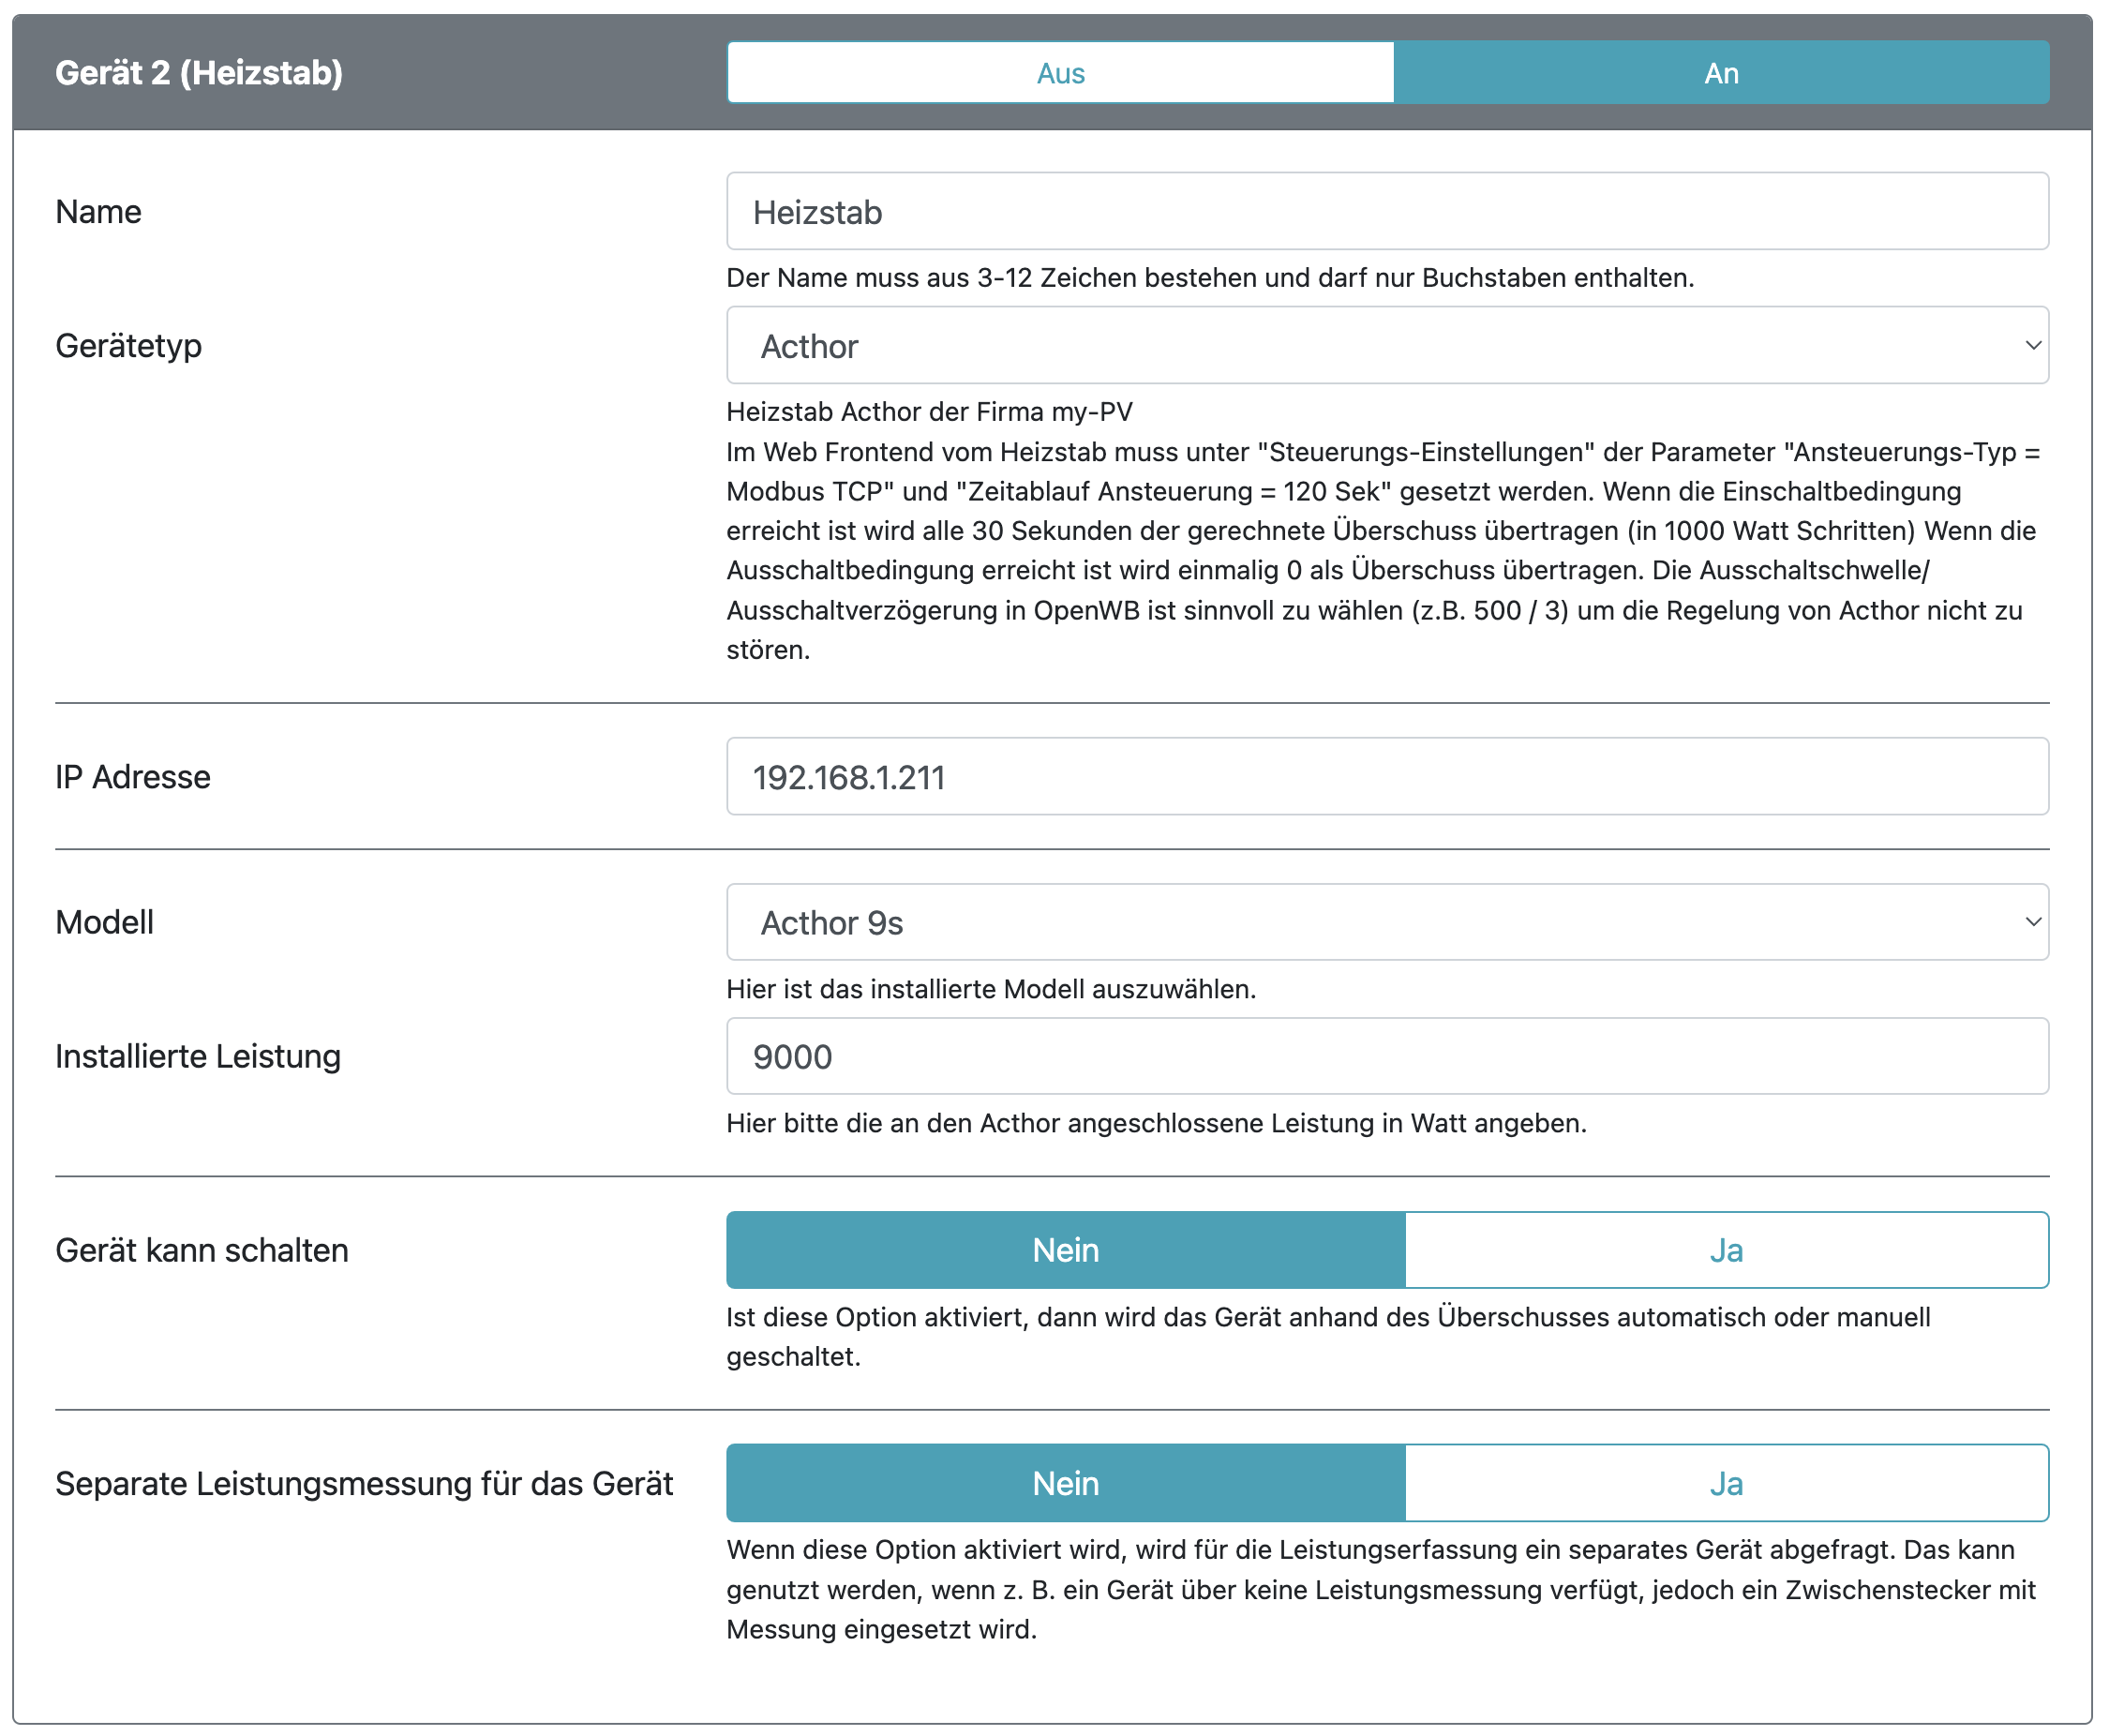This screenshot has width=2109, height=1736.
Task: Click the Installierte Leistung field with 9000
Action: coord(1386,1056)
